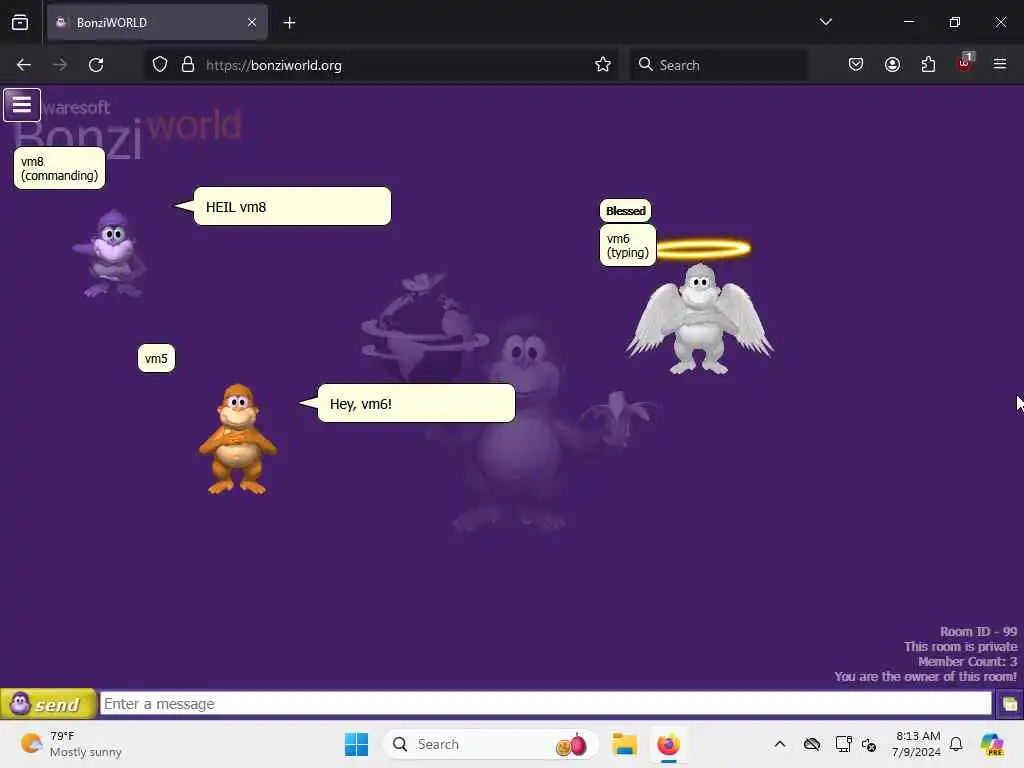The image size is (1024, 768).
Task: Open the notifications bell icon
Action: 956,744
